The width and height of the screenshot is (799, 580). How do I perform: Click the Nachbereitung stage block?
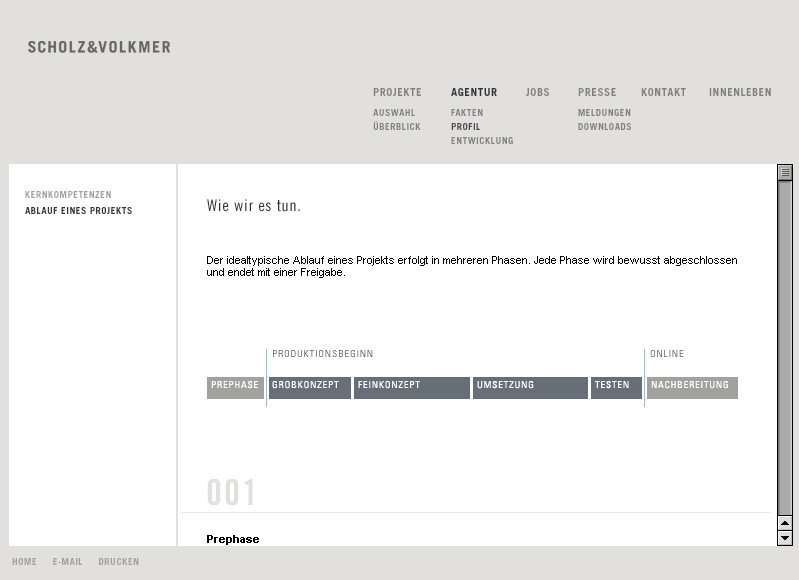693,388
